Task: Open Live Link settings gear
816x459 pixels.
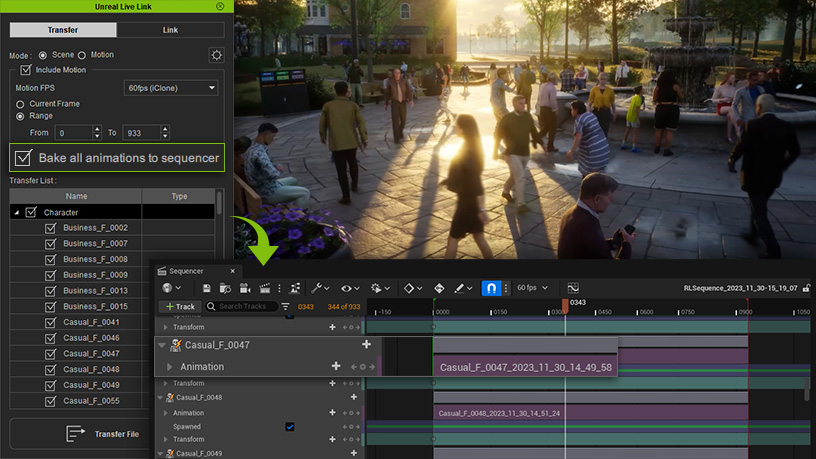Action: (x=216, y=56)
